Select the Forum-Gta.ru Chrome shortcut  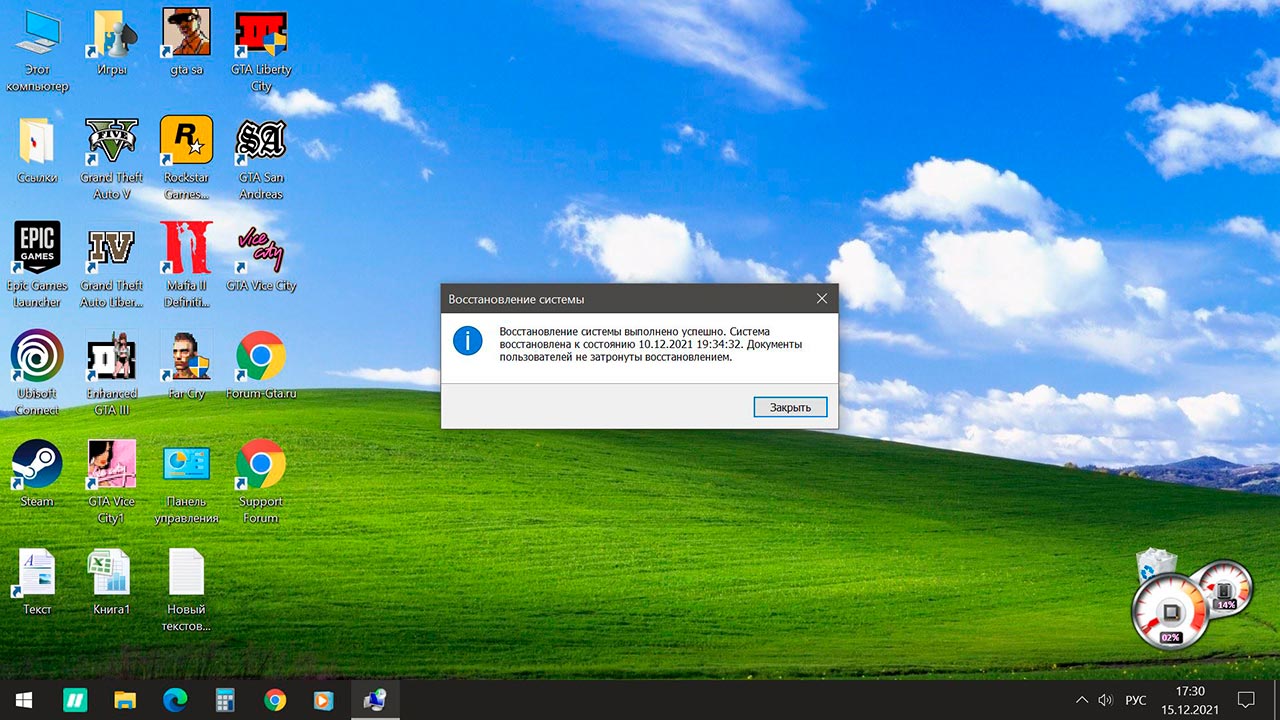261,367
